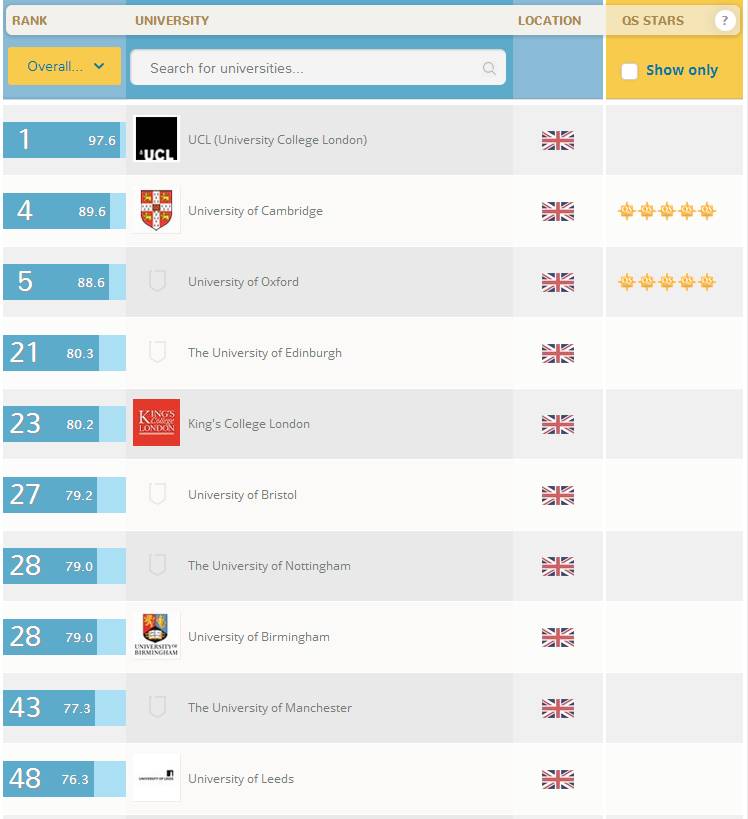This screenshot has width=748, height=819.
Task: Open University of Bristol link
Action: click(242, 495)
